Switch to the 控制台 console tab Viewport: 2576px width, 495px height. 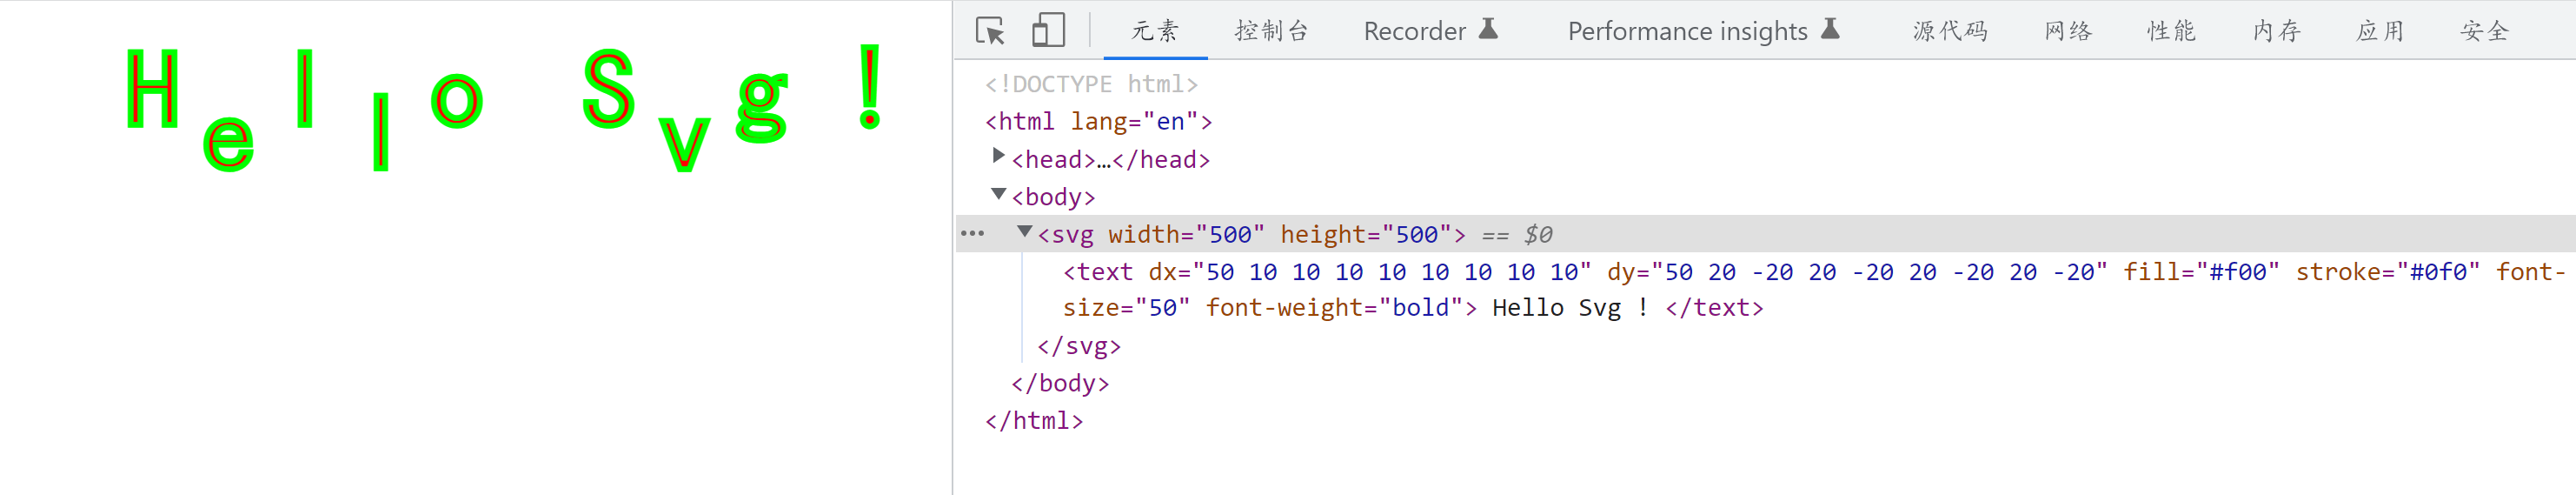(x=1271, y=31)
